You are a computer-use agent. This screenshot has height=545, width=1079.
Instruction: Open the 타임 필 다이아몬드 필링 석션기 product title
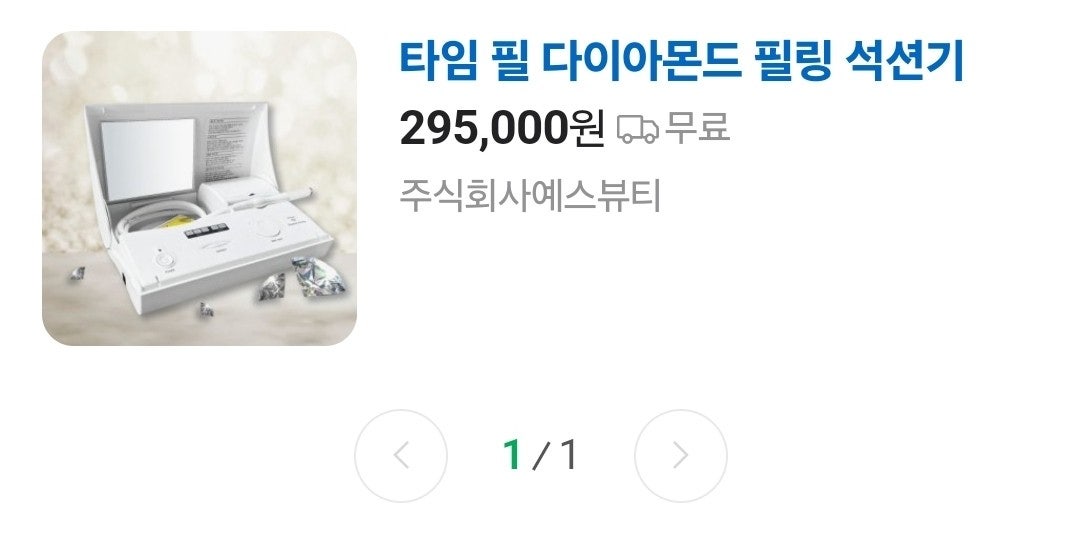tap(681, 61)
